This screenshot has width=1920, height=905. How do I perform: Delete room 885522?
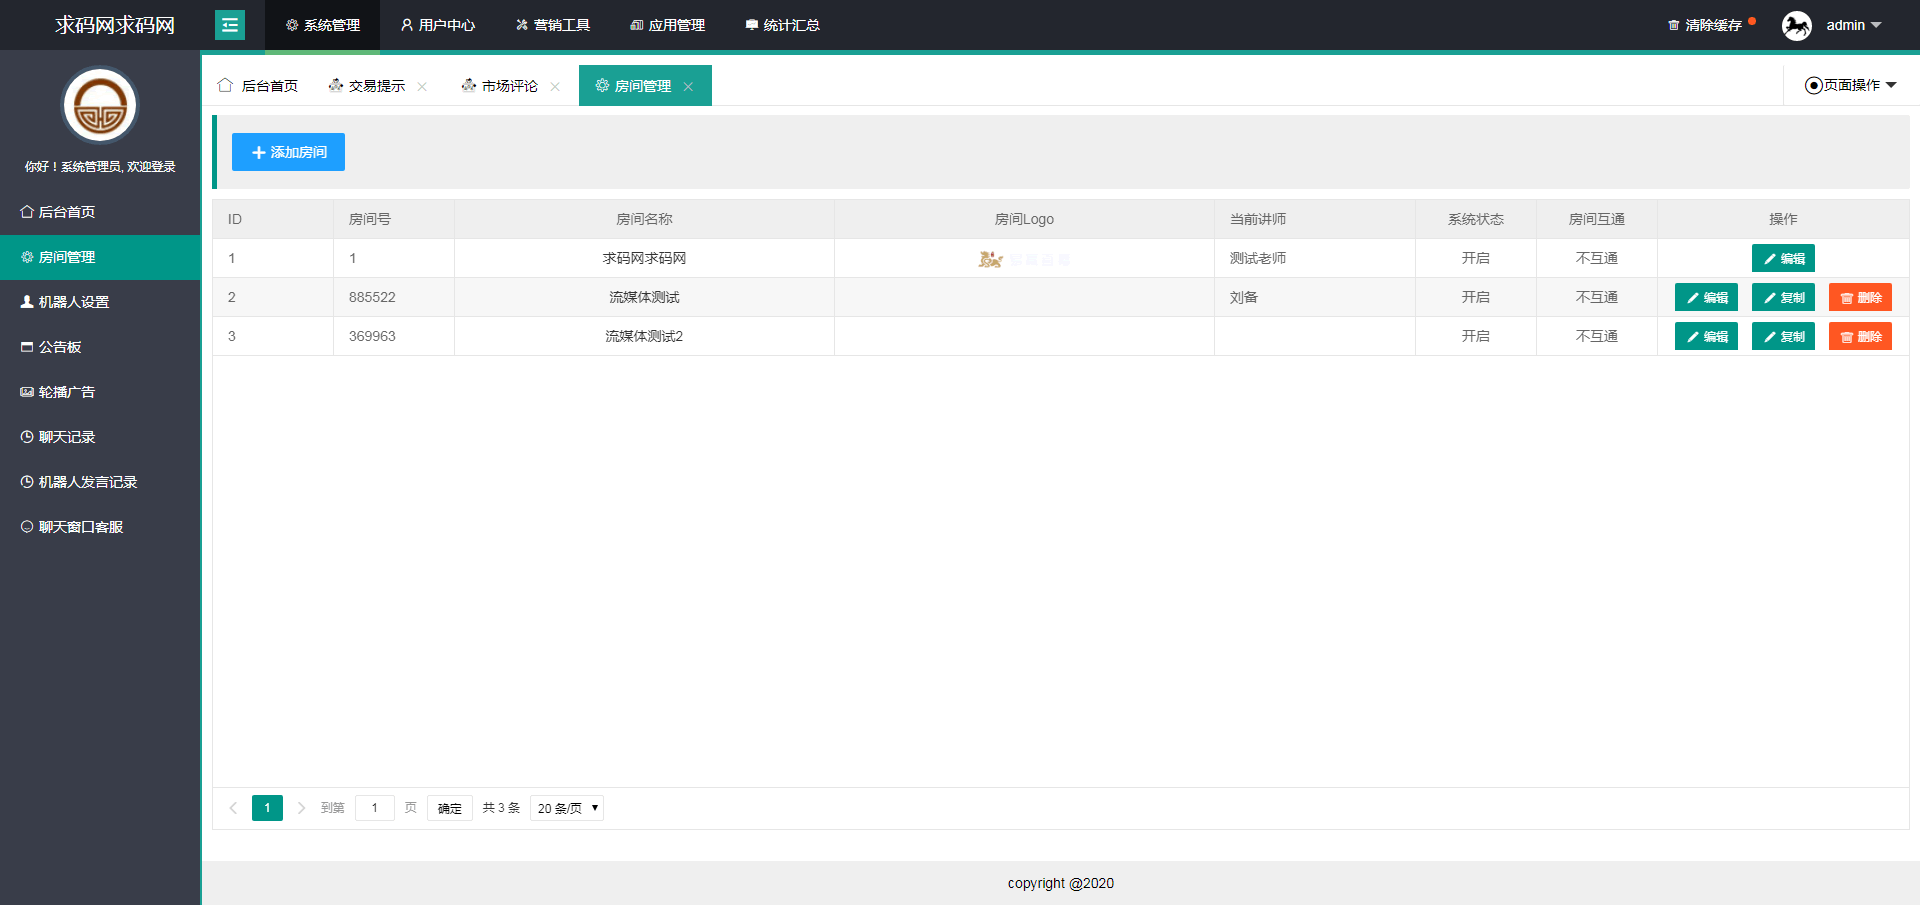[1860, 297]
